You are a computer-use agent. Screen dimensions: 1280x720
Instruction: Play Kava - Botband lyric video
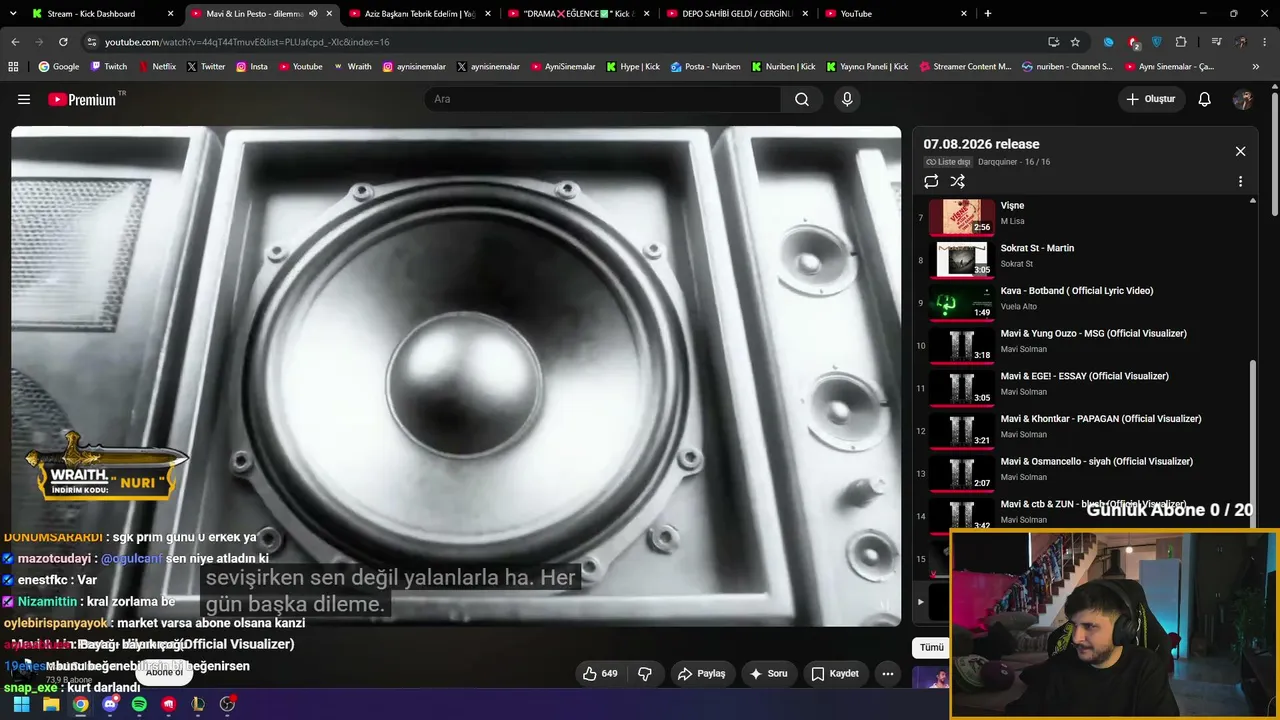[x=1085, y=302]
